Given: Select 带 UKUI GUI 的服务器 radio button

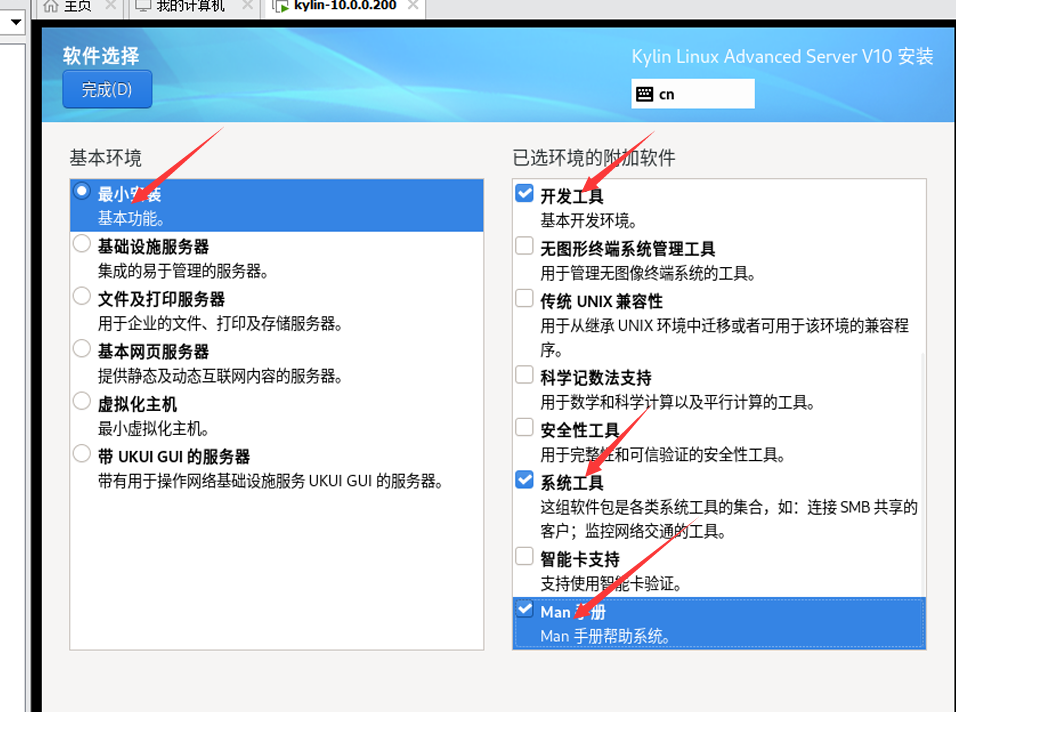Looking at the screenshot, I should tap(82, 454).
